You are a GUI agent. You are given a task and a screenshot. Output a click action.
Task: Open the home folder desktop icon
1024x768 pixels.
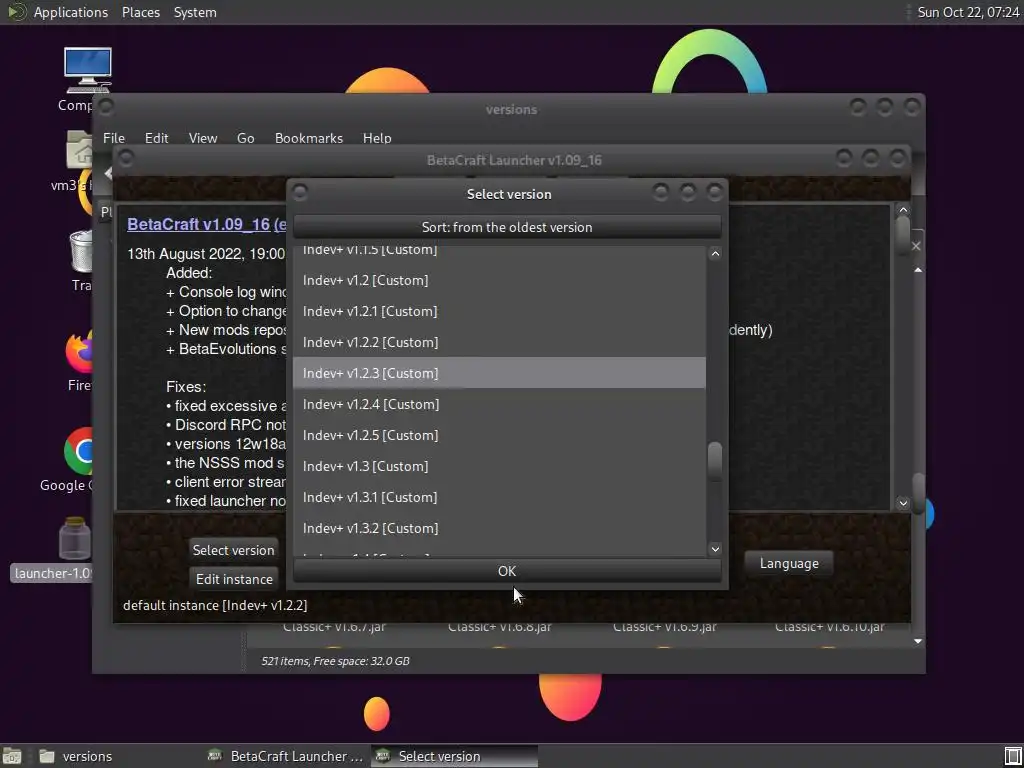(79, 150)
